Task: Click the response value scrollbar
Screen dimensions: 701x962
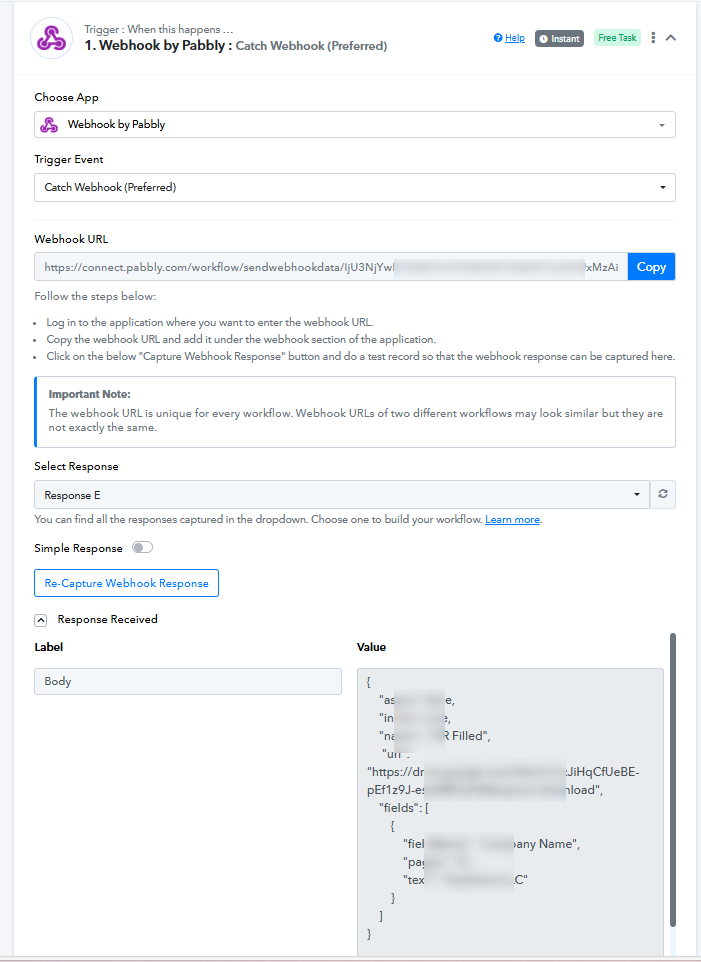Action: (x=673, y=779)
